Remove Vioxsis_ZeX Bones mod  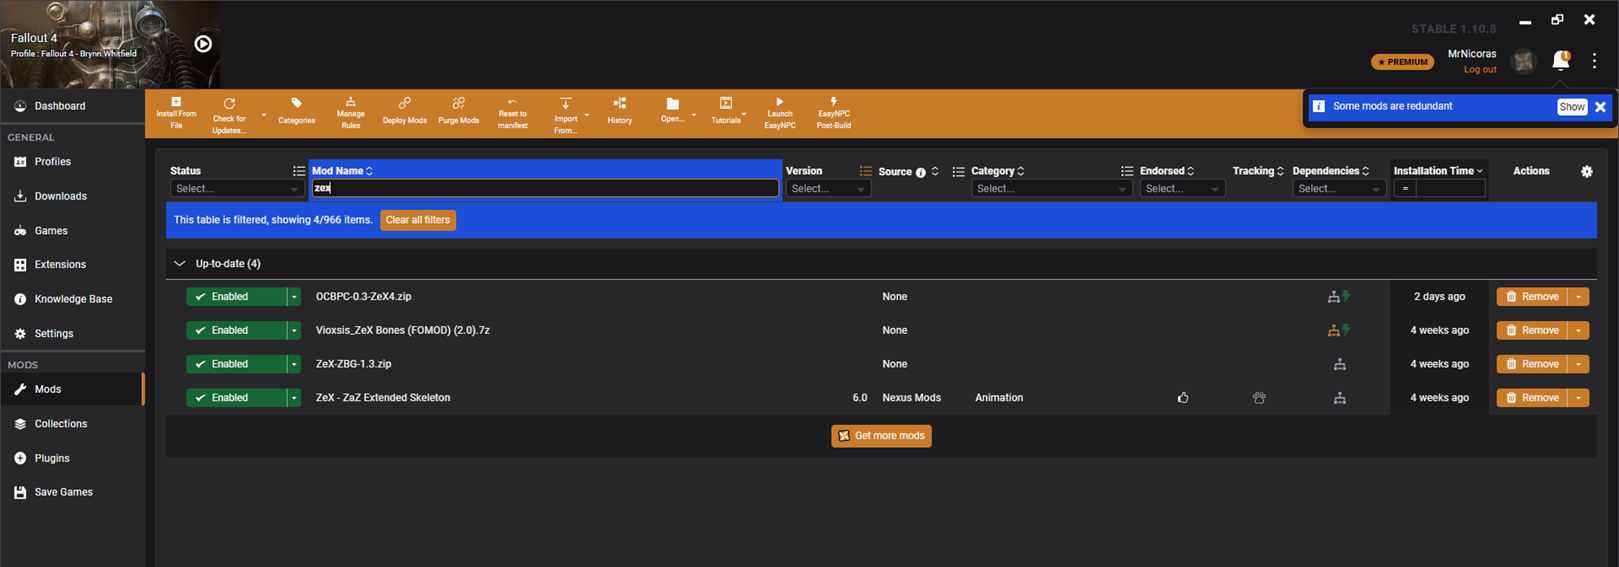pyautogui.click(x=1532, y=330)
